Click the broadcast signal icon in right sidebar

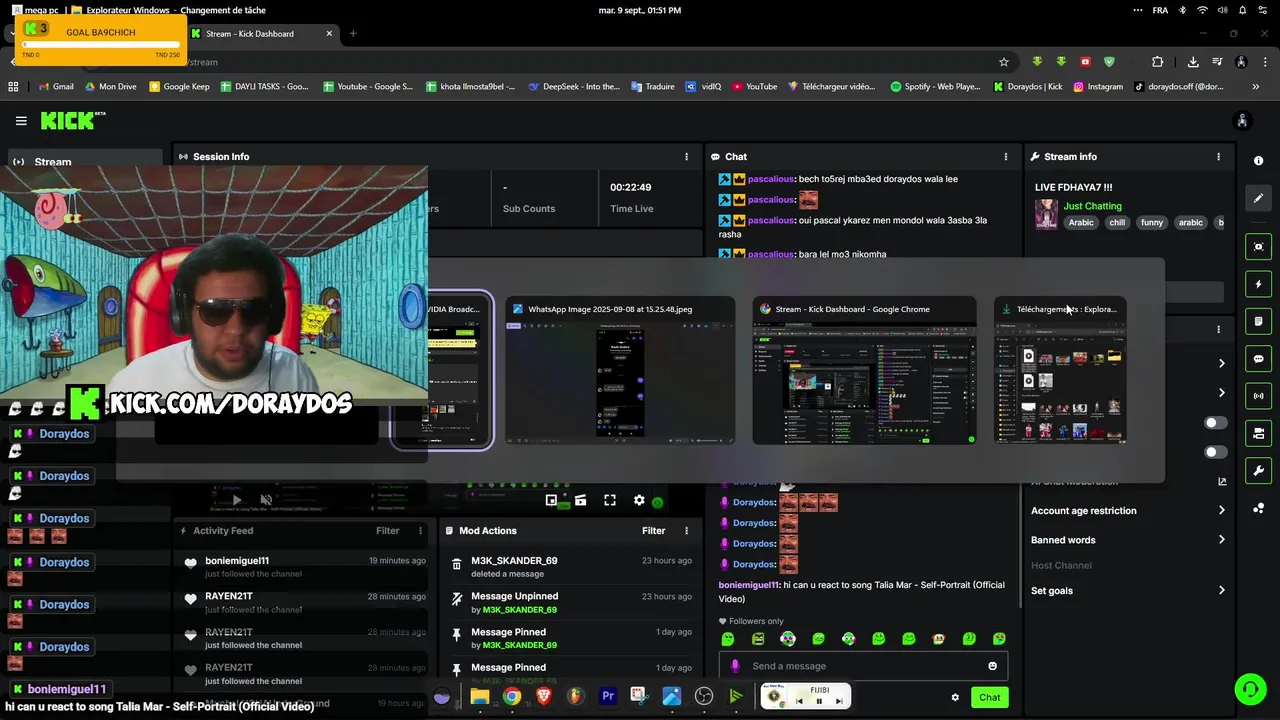pos(1258,396)
